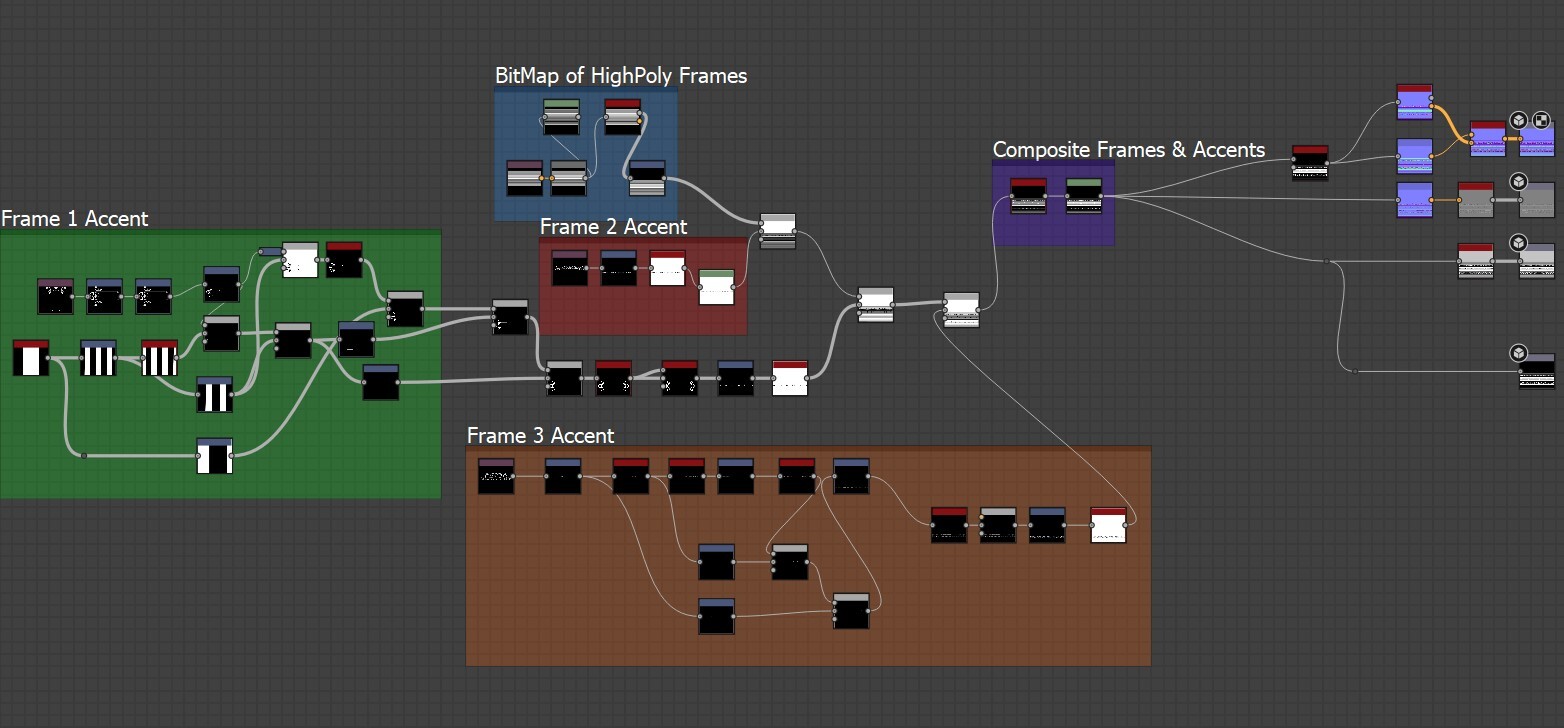The height and width of the screenshot is (728, 1564).
Task: Select red-header white striped node before the white output node
Action: click(x=1476, y=261)
